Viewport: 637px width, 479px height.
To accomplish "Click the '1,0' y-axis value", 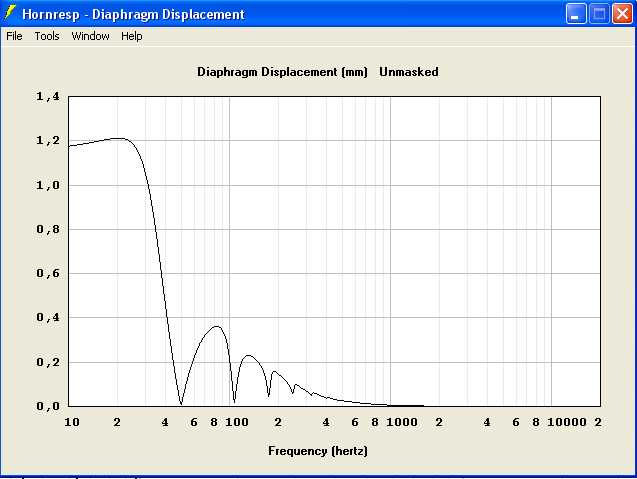I will point(48,185).
